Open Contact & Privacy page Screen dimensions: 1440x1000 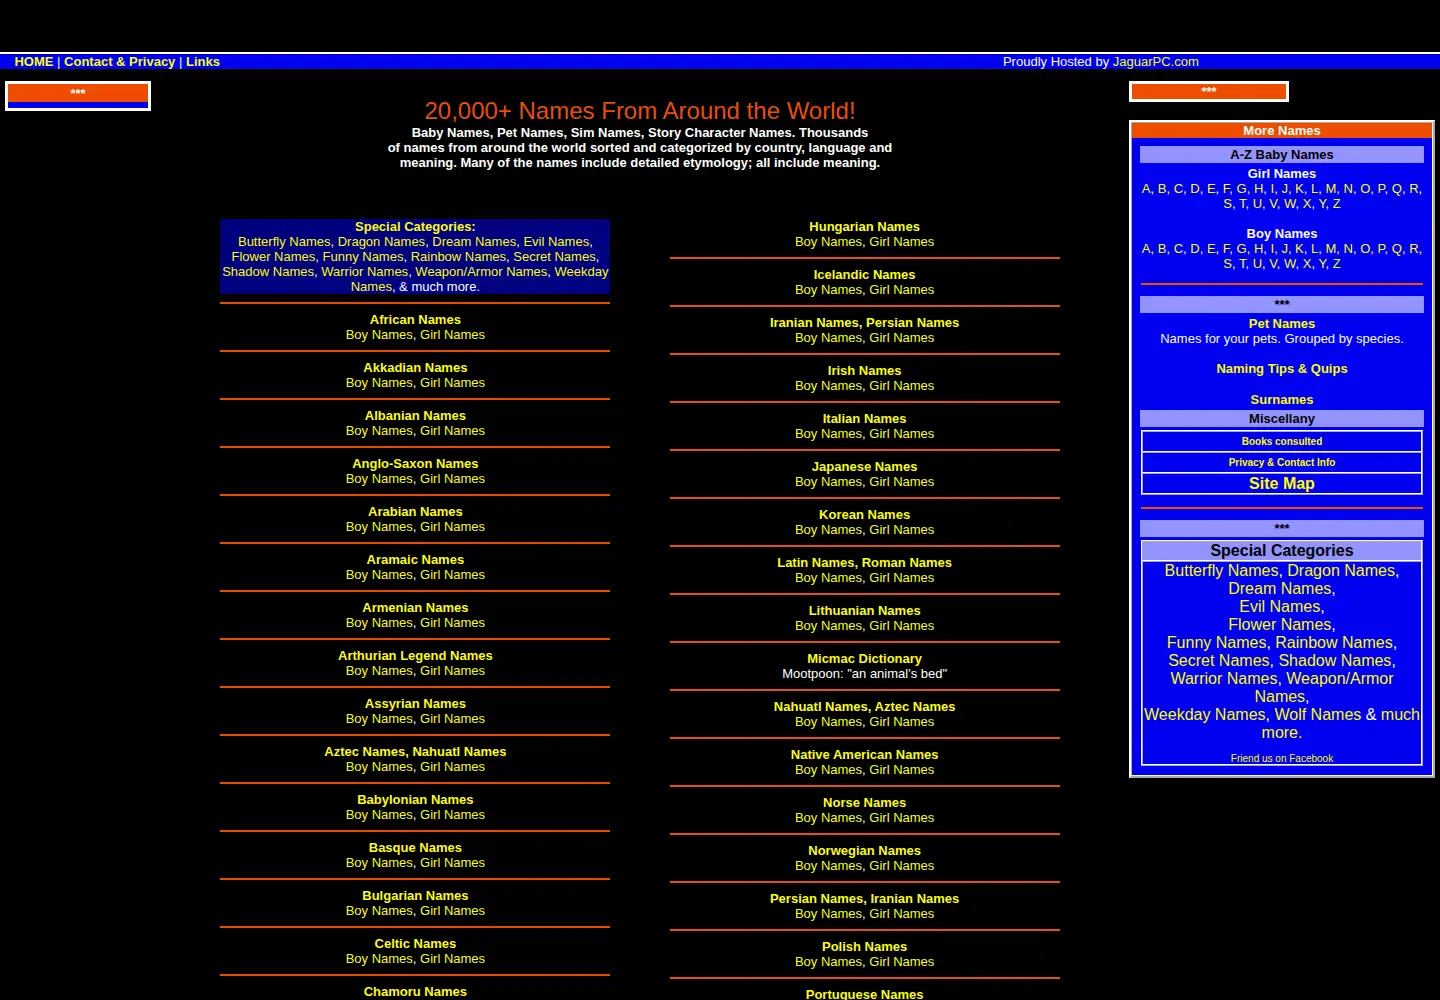[x=120, y=62]
